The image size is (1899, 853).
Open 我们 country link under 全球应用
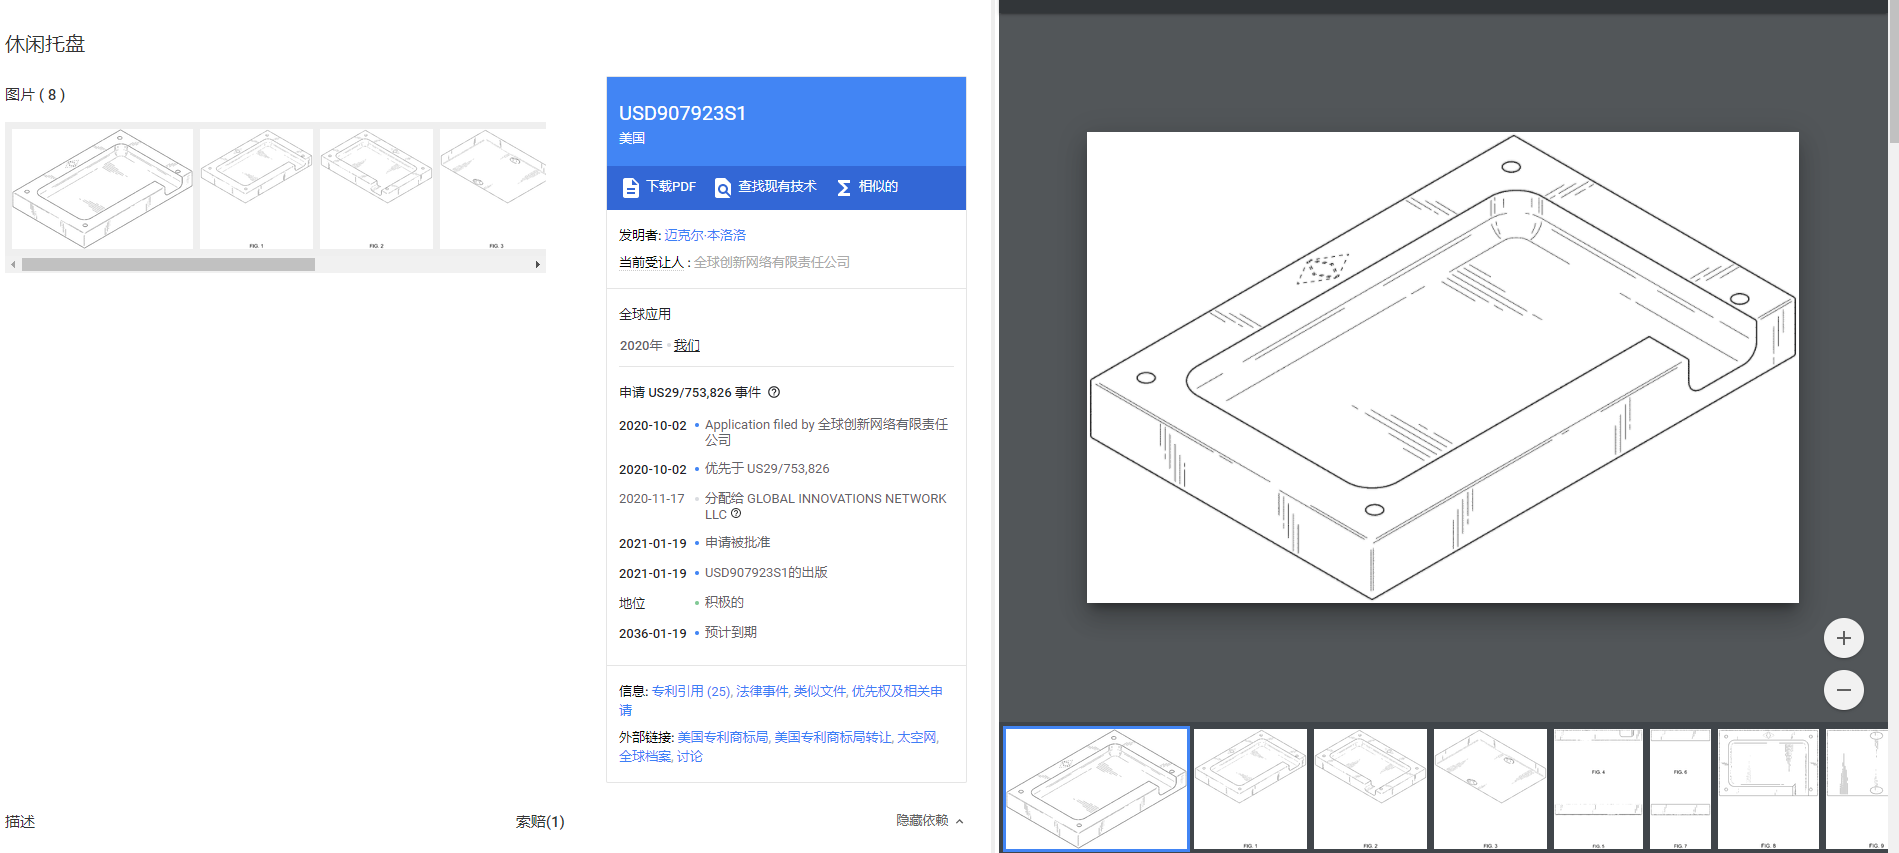686,345
